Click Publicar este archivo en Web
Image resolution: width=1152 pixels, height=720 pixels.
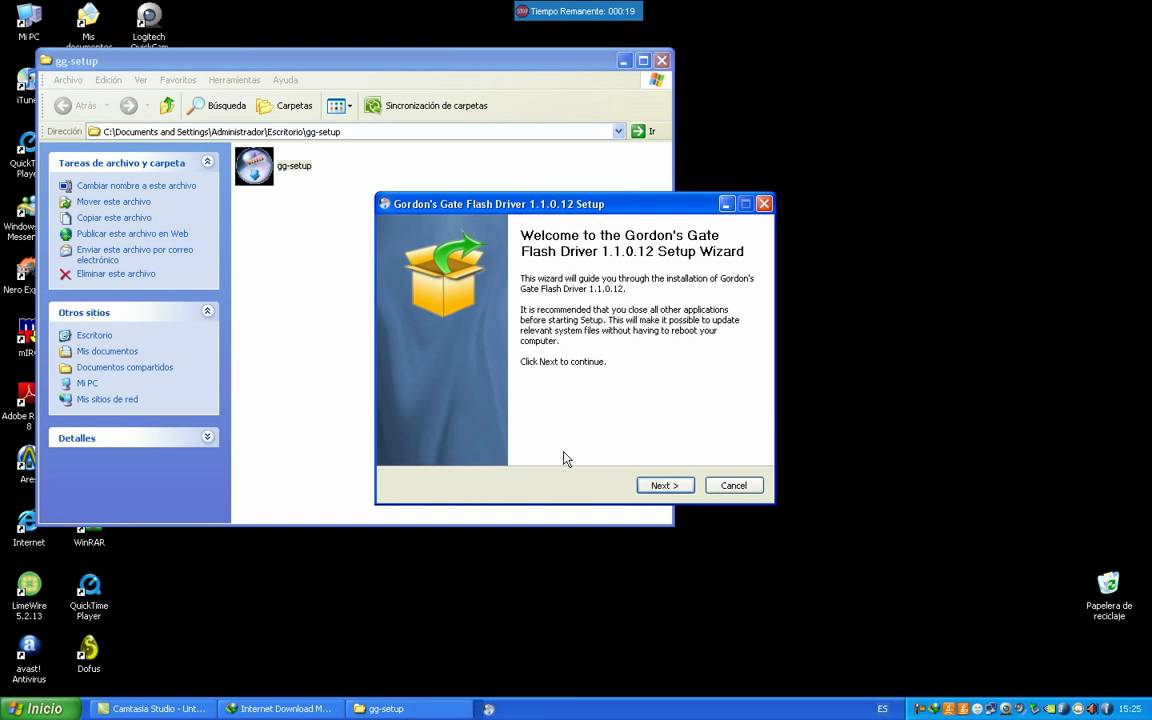pyautogui.click(x=132, y=234)
